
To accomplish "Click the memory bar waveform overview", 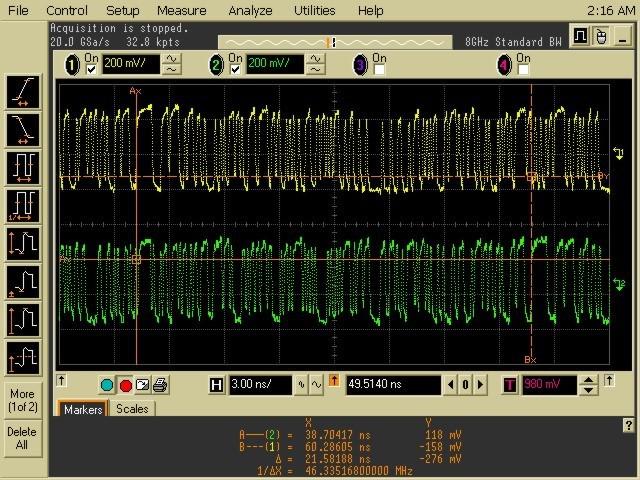I will click(x=335, y=42).
